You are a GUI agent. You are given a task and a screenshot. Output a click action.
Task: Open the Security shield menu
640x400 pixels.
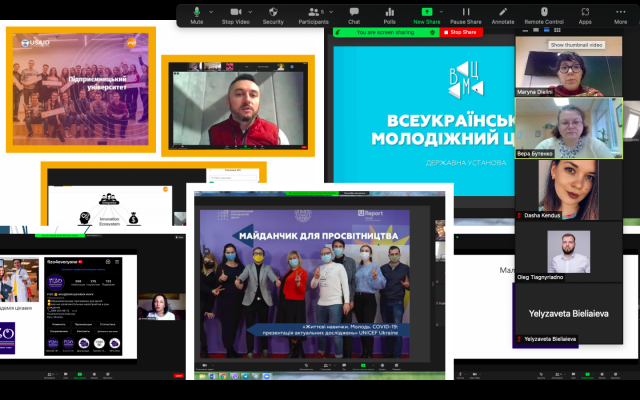click(273, 16)
